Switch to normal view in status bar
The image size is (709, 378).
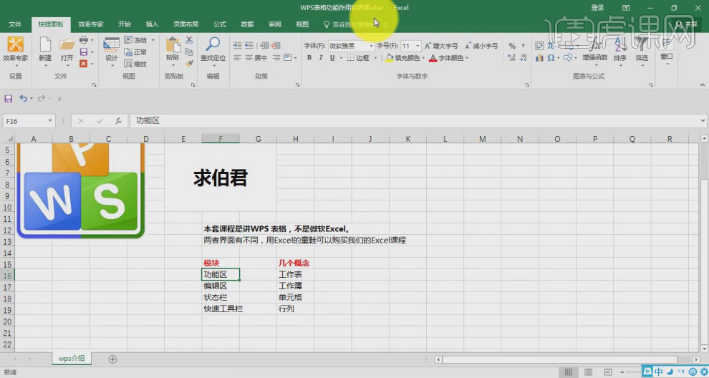[x=568, y=372]
